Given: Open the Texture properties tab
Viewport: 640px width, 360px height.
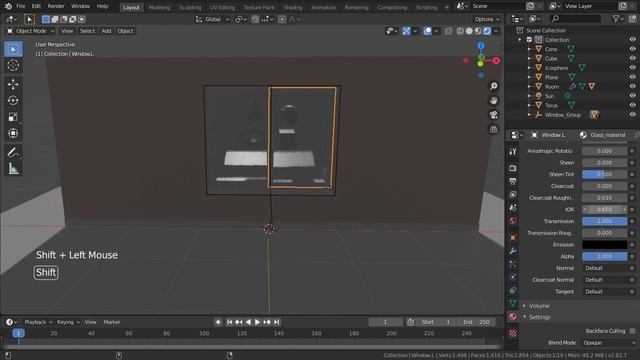Looking at the screenshot, I should click(513, 333).
